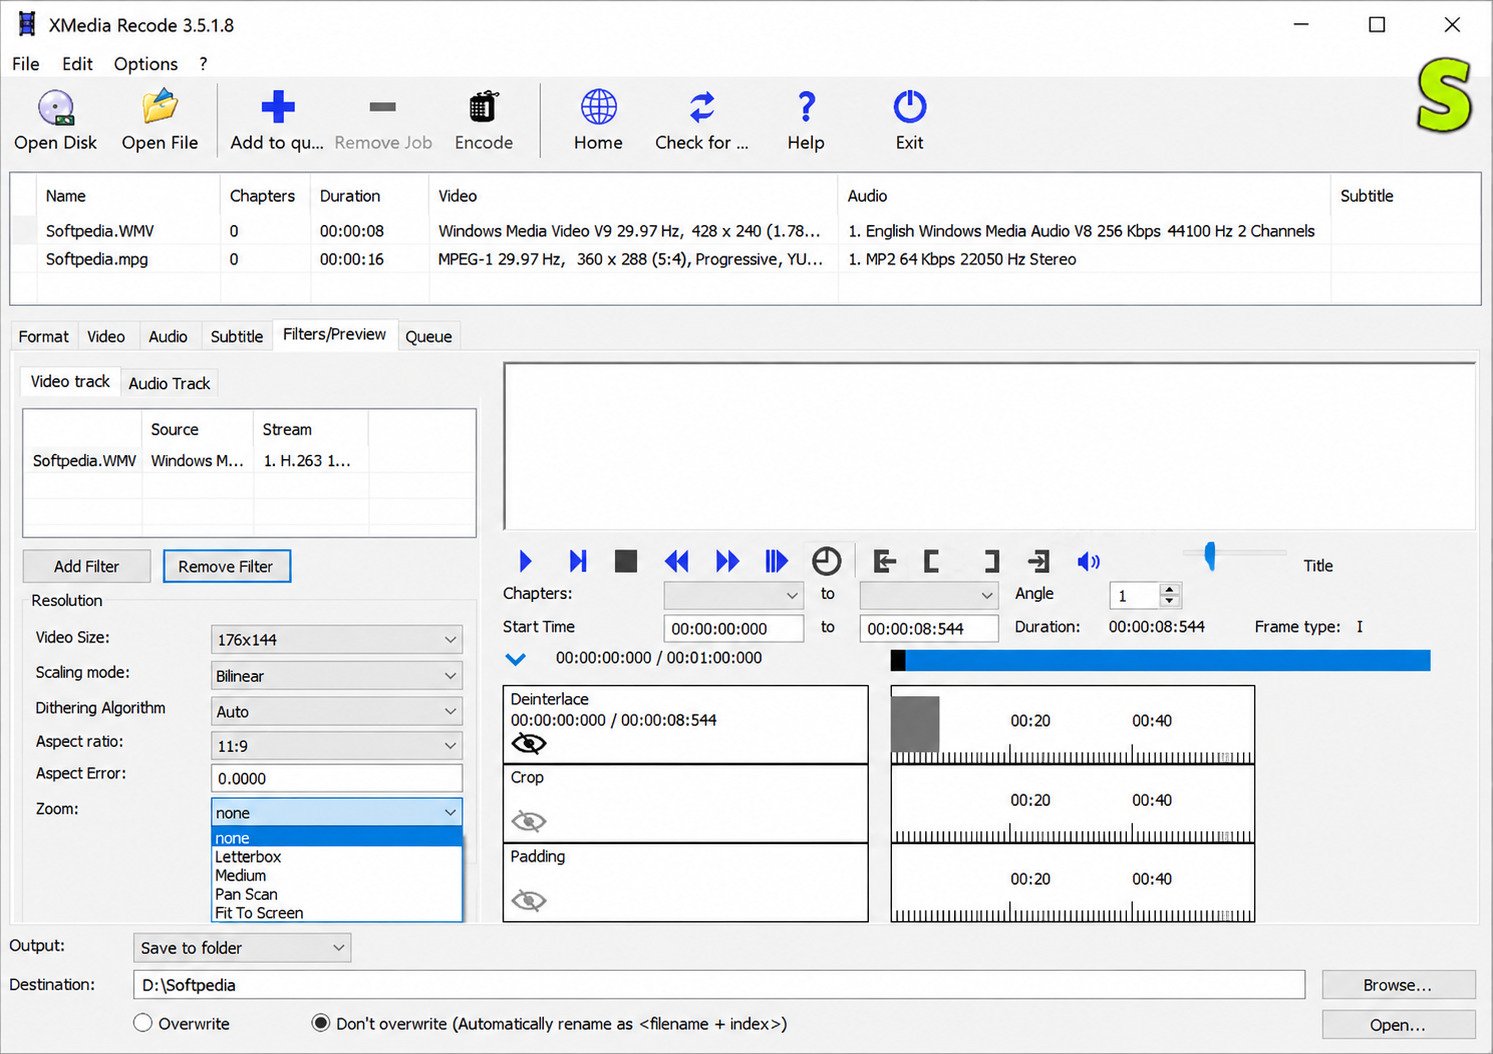Click the Check for updates icon
Viewport: 1493px width, 1054px height.
point(702,107)
